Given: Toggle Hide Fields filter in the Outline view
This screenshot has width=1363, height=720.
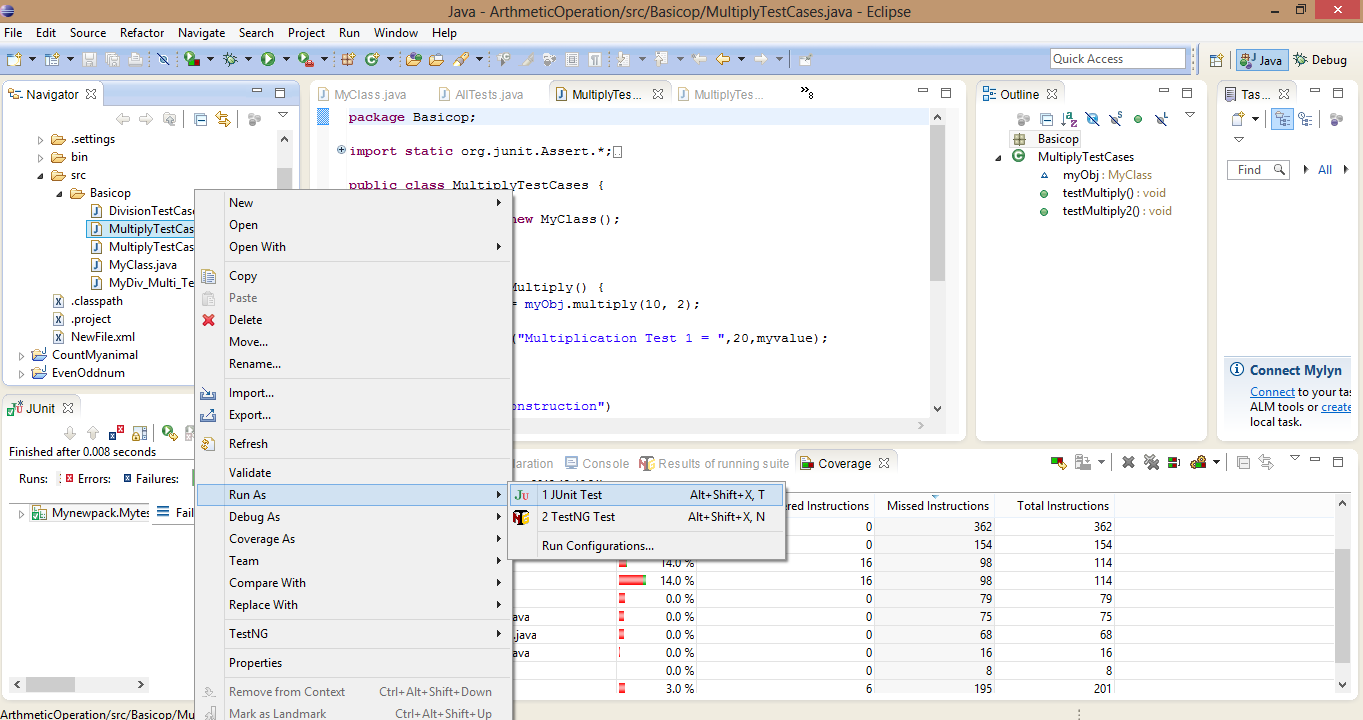Looking at the screenshot, I should (x=1092, y=118).
